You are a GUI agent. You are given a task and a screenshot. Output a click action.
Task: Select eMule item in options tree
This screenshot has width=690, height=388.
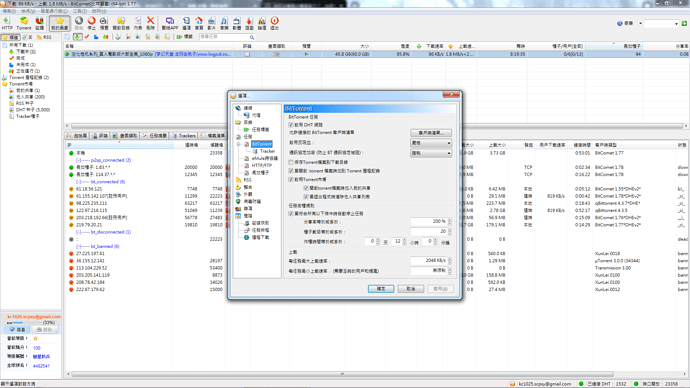click(264, 158)
